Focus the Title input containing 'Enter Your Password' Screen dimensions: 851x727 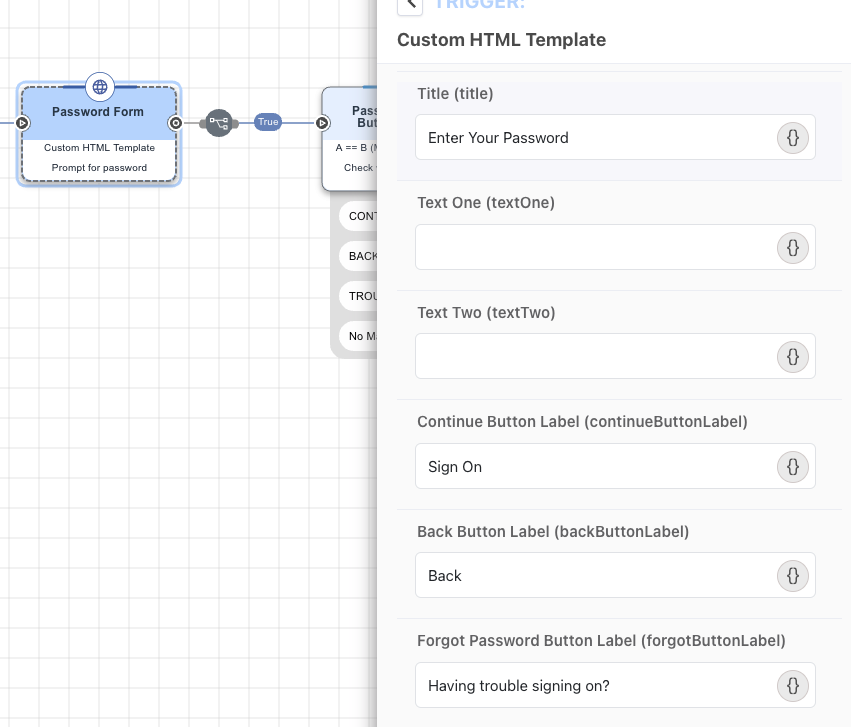pyautogui.click(x=595, y=138)
